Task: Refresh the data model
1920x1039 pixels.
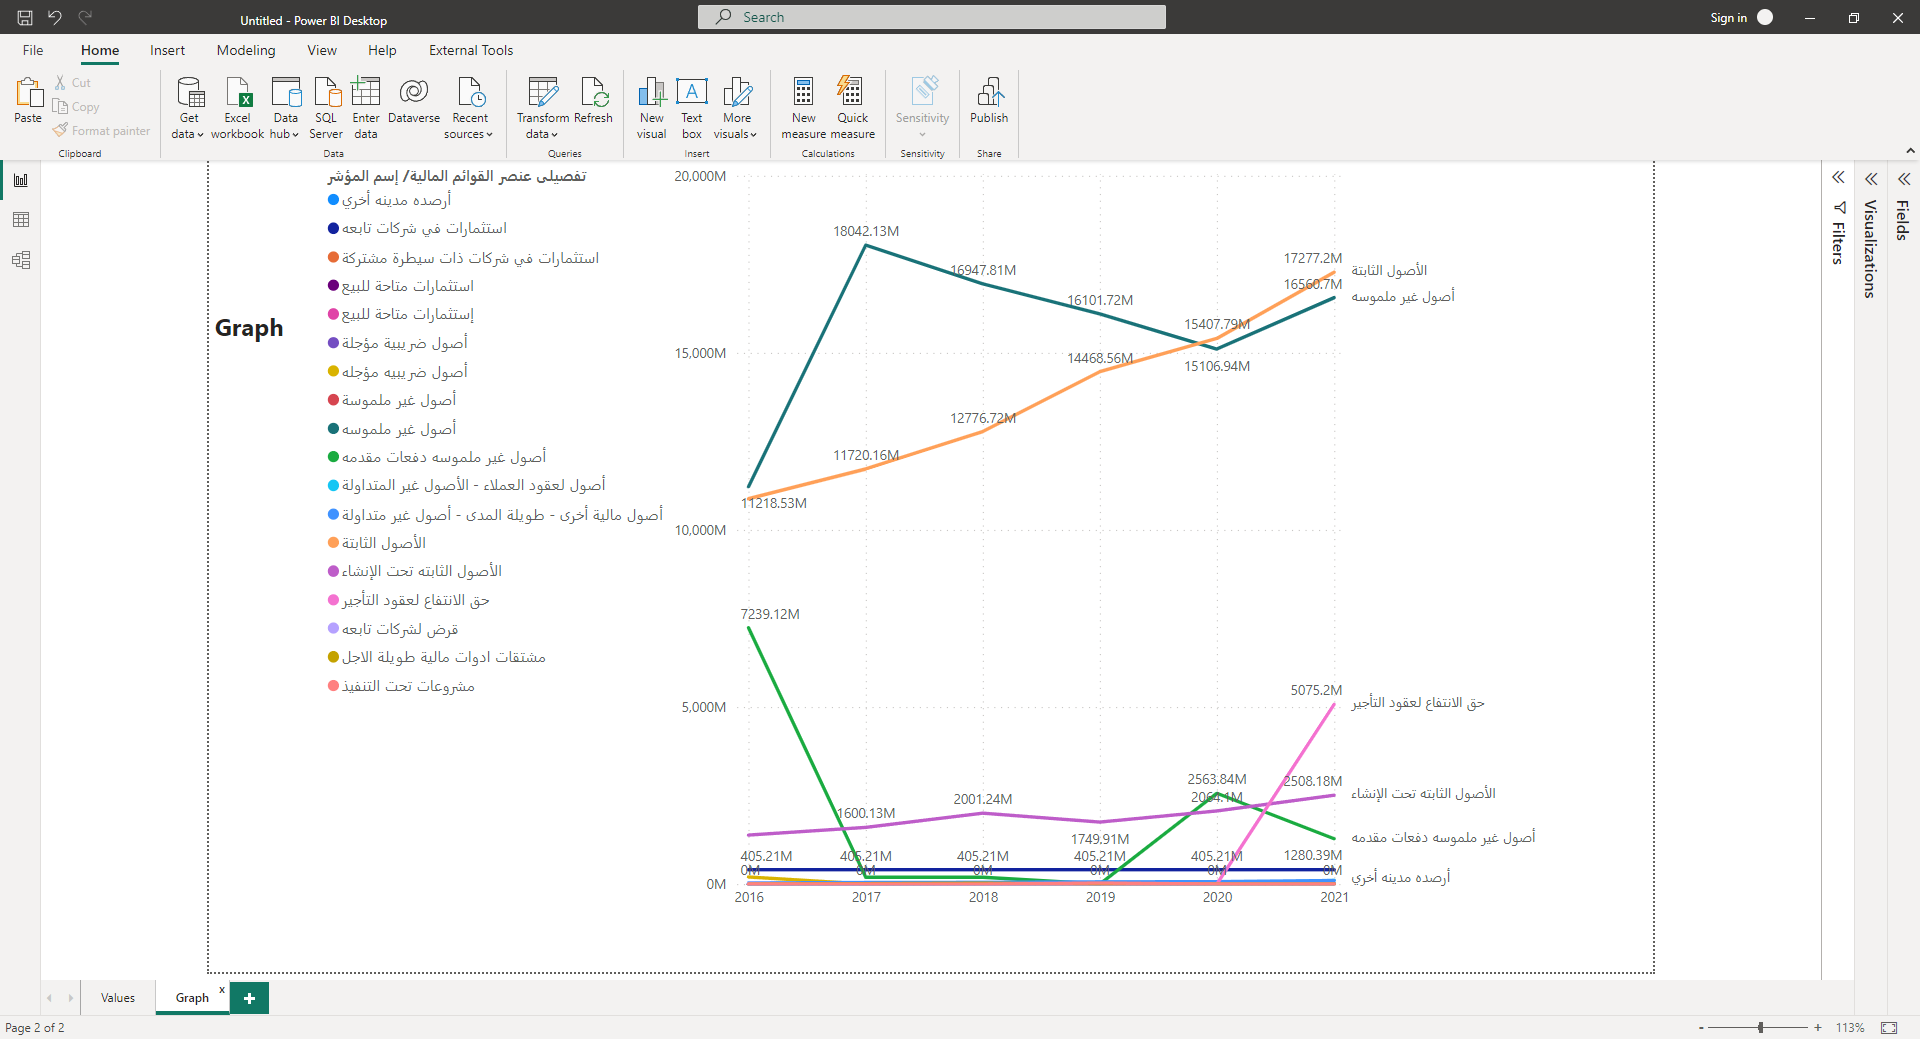Action: [x=594, y=106]
